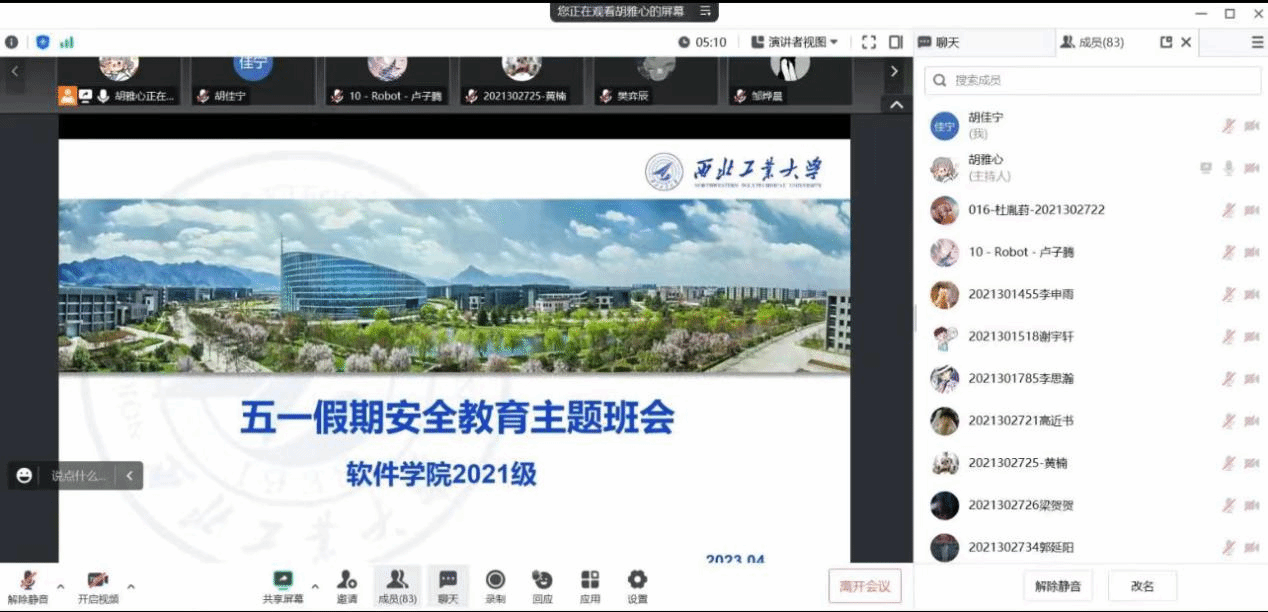Expand video options arrow next to 开启视频
Viewport: 1268px width, 612px height.
[131, 587]
